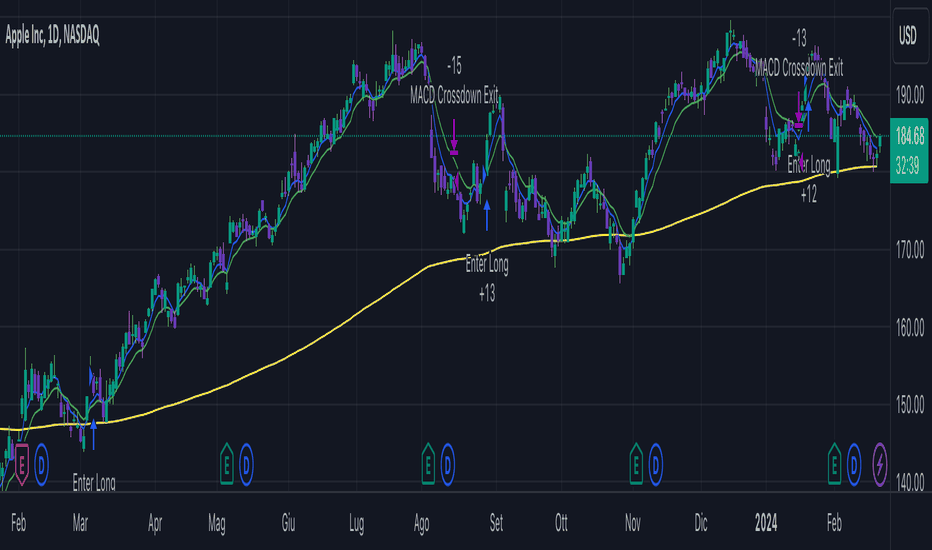This screenshot has width=932, height=550.
Task: Select the +12 trade size label
Action: coord(809,194)
